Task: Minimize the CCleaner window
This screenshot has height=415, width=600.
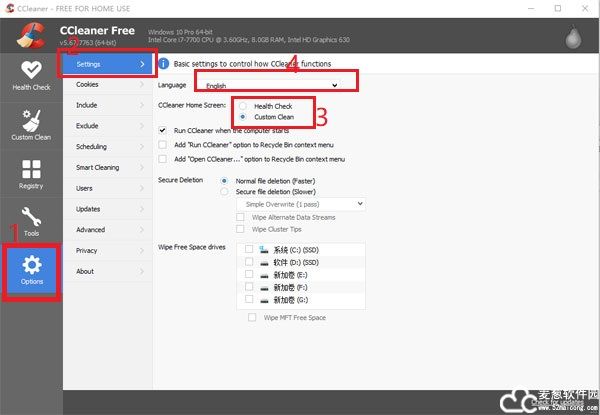Action: pyautogui.click(x=531, y=8)
